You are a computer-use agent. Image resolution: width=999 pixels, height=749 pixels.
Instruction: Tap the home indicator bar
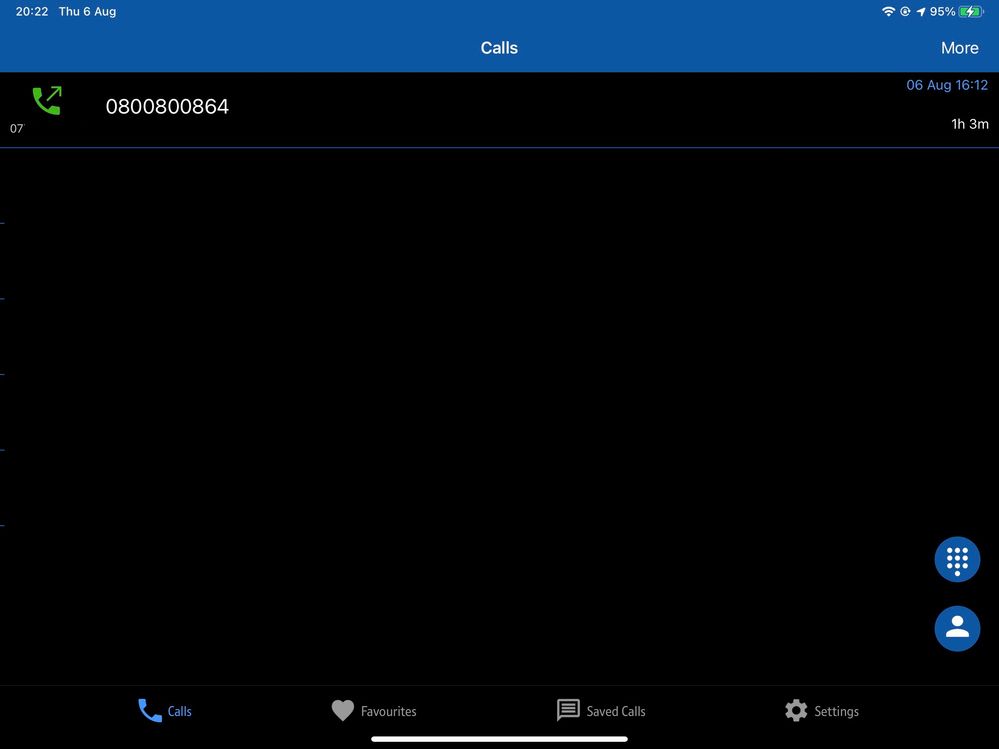(499, 739)
